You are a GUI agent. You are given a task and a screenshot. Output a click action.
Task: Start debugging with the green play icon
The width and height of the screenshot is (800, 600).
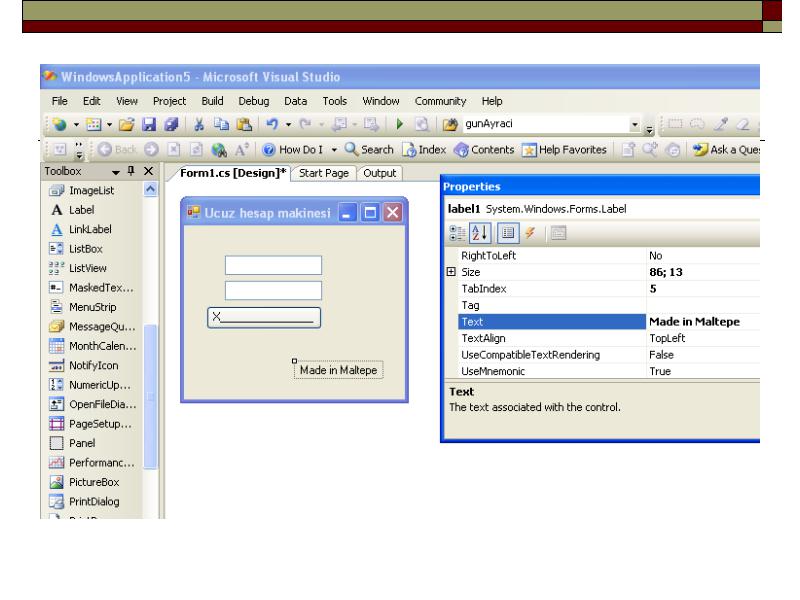[x=399, y=124]
